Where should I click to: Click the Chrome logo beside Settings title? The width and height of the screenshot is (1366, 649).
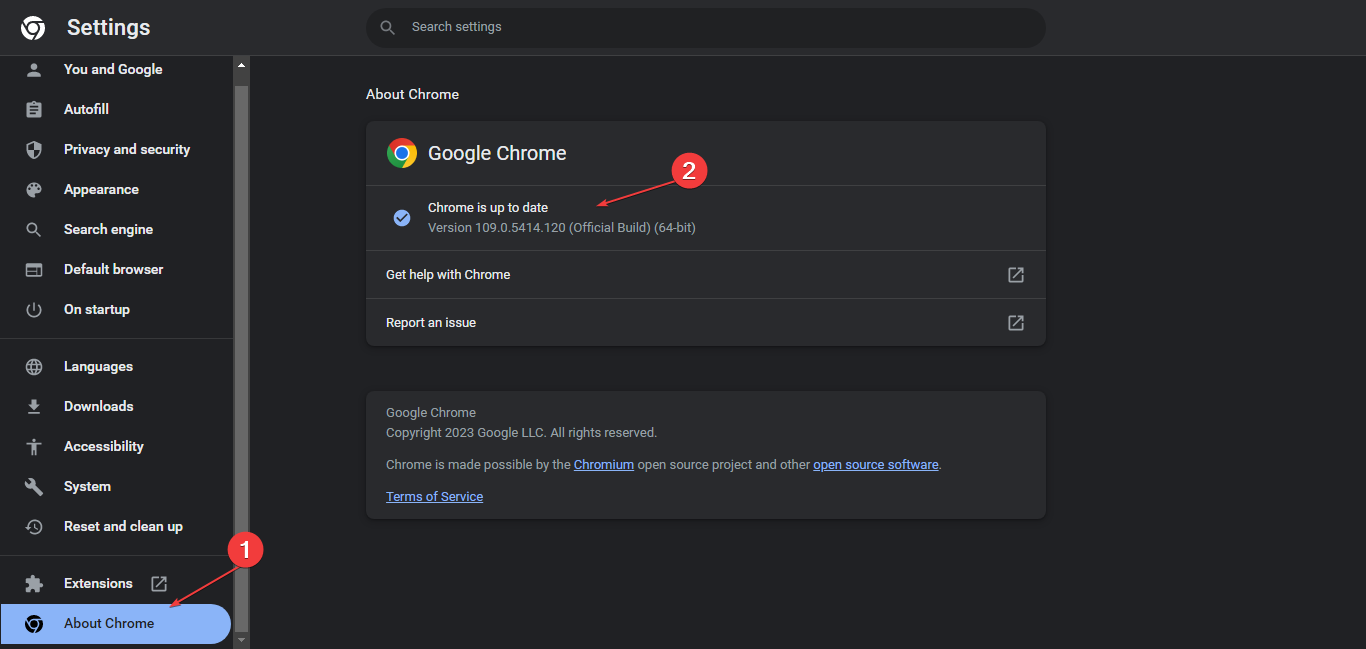coord(33,28)
